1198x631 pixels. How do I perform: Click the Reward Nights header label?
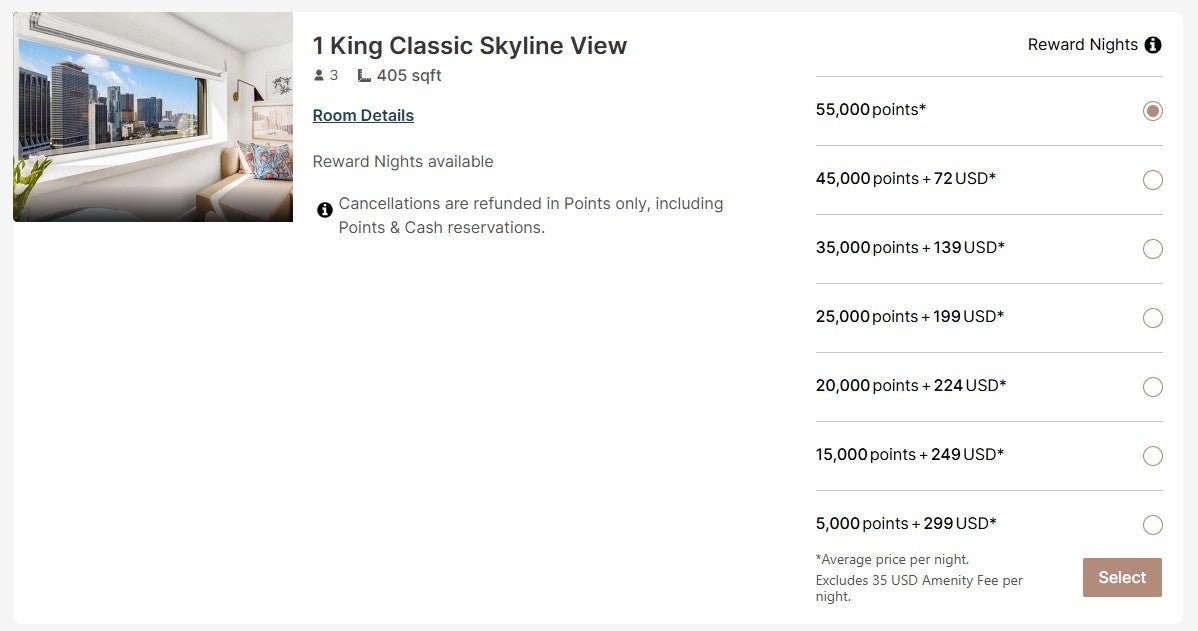1082,44
